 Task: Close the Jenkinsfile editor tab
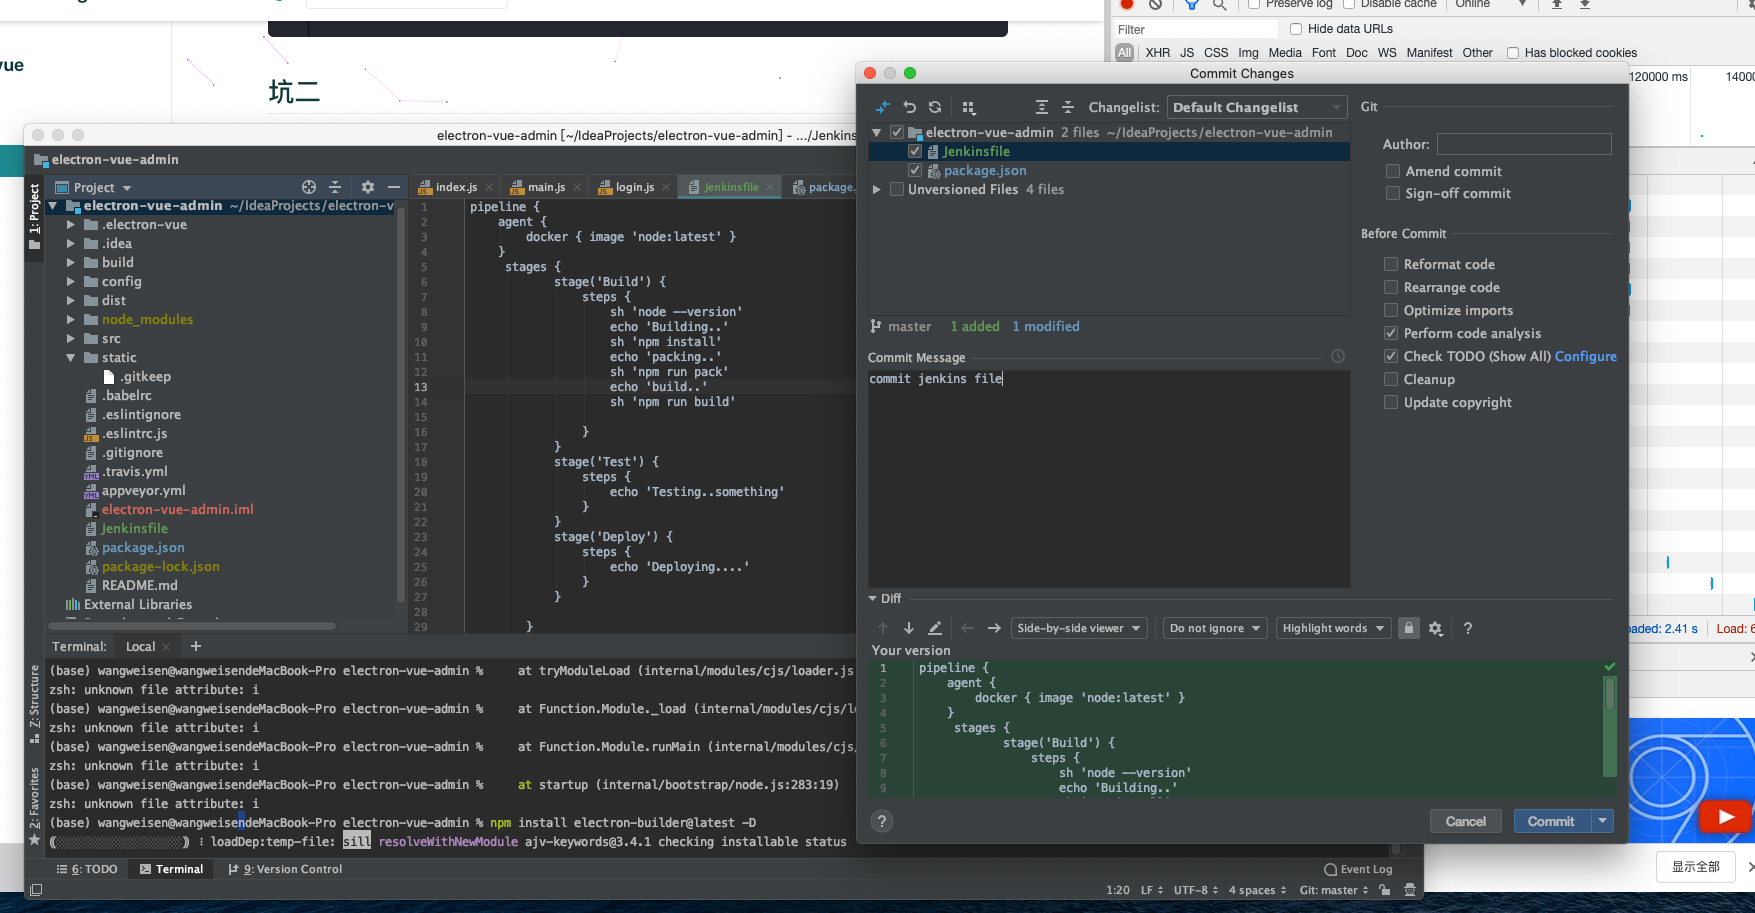click(x=770, y=187)
